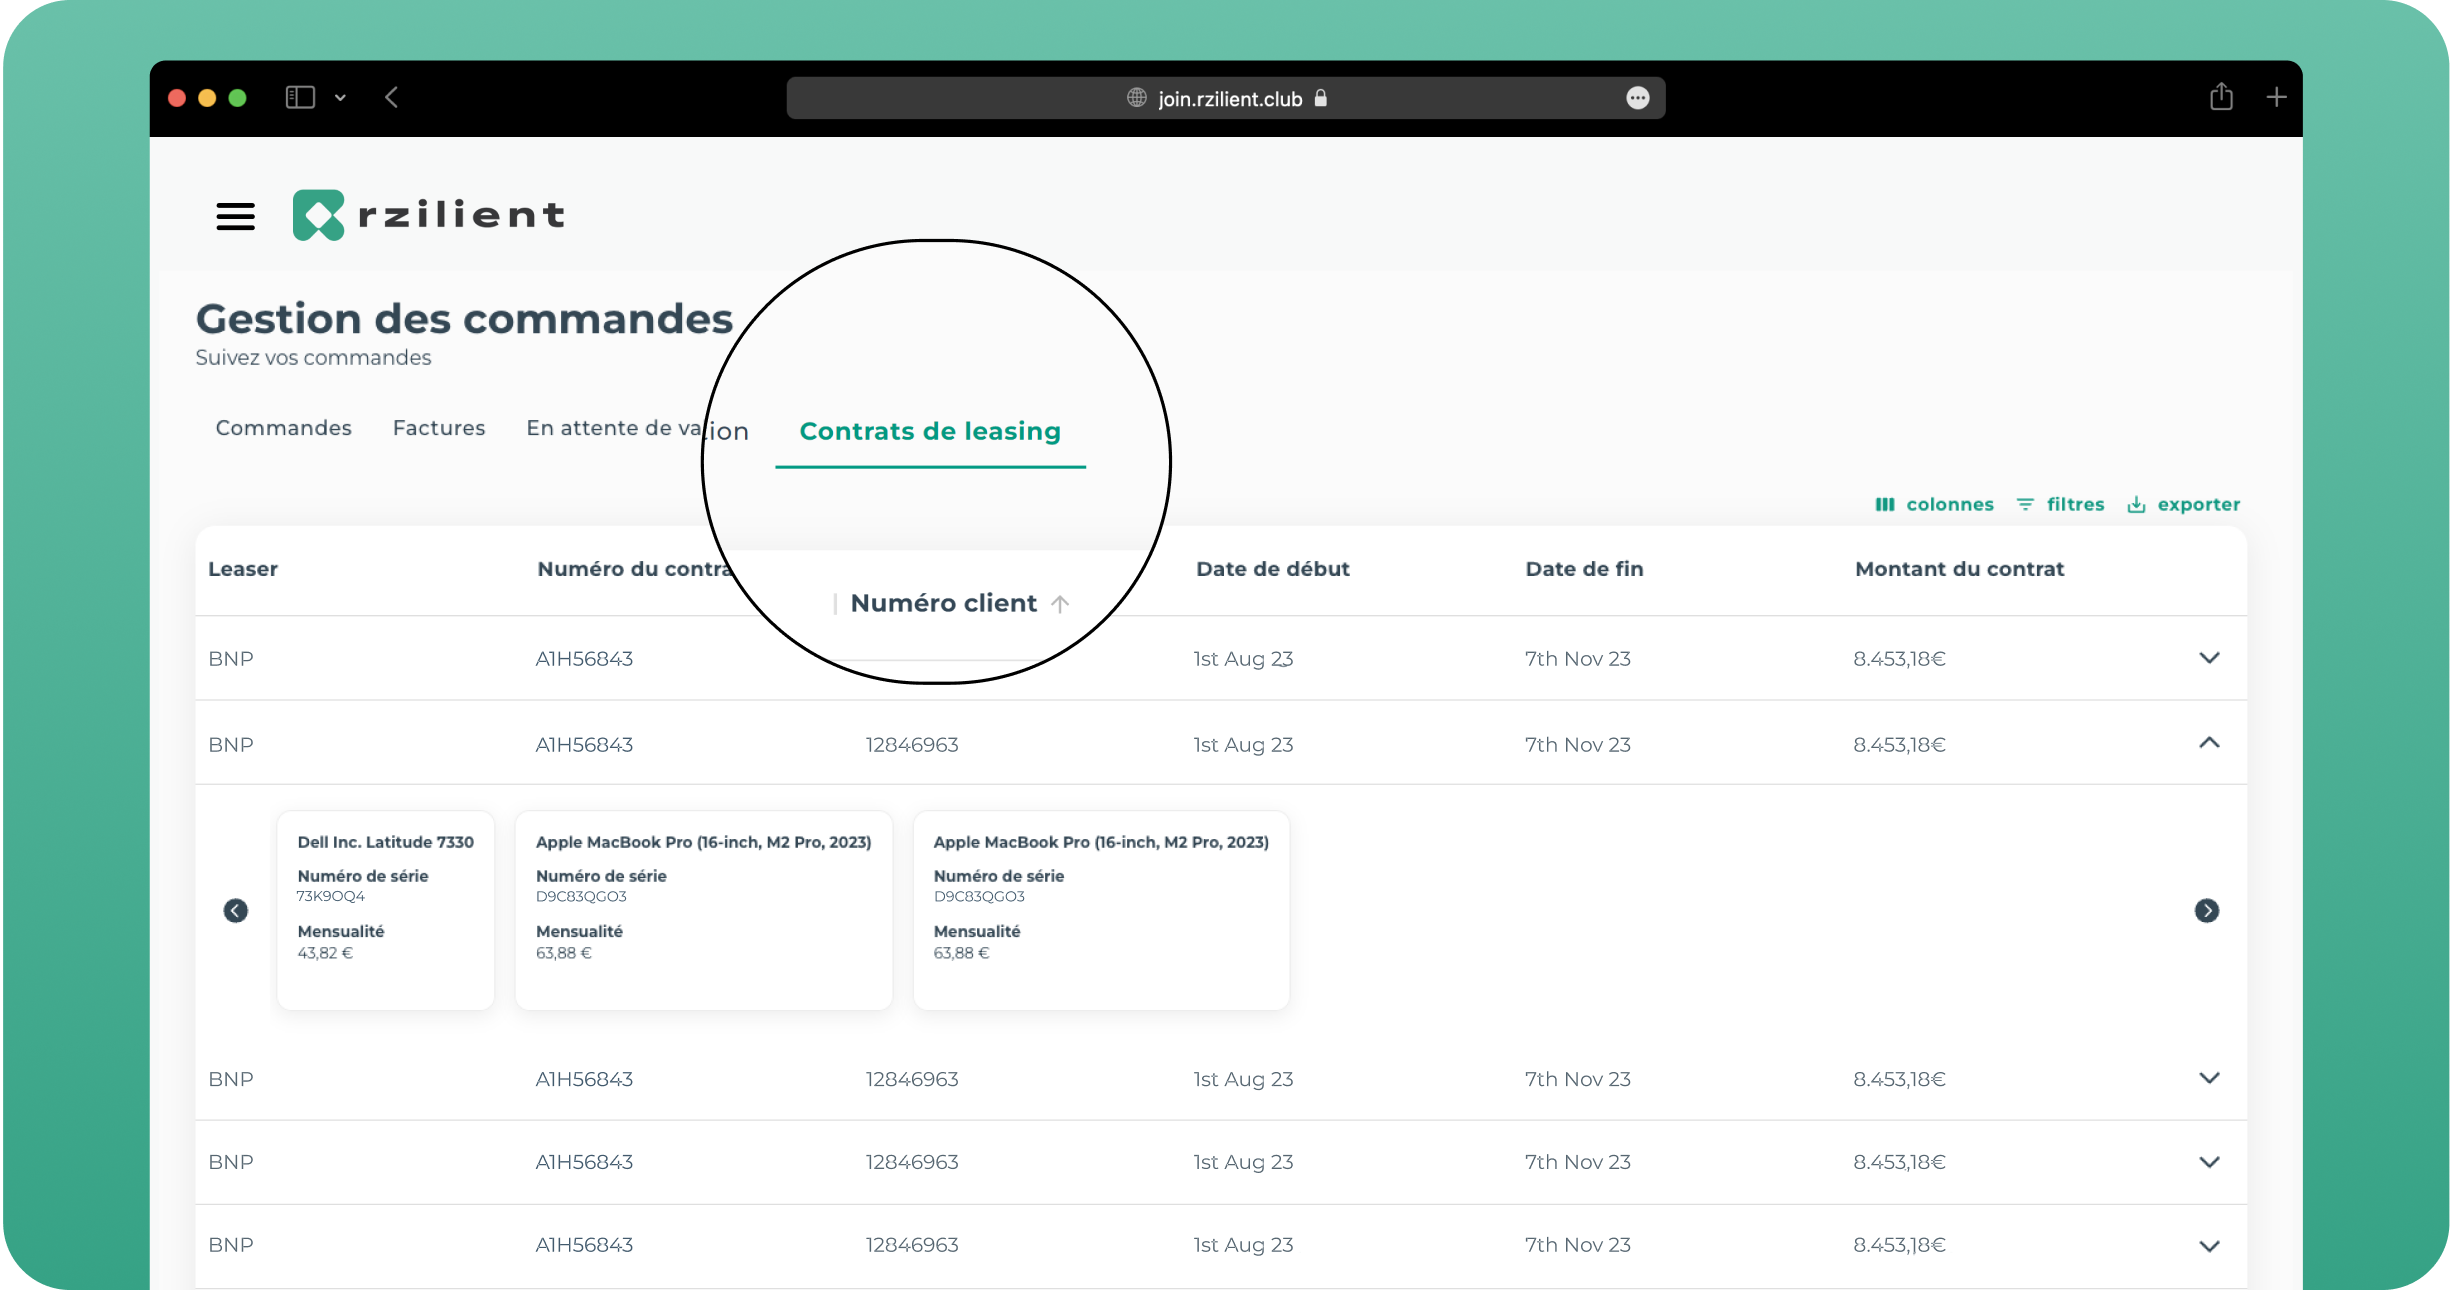The image size is (2450, 1290).
Task: Click the ellipsis icon in address bar
Action: (1637, 98)
